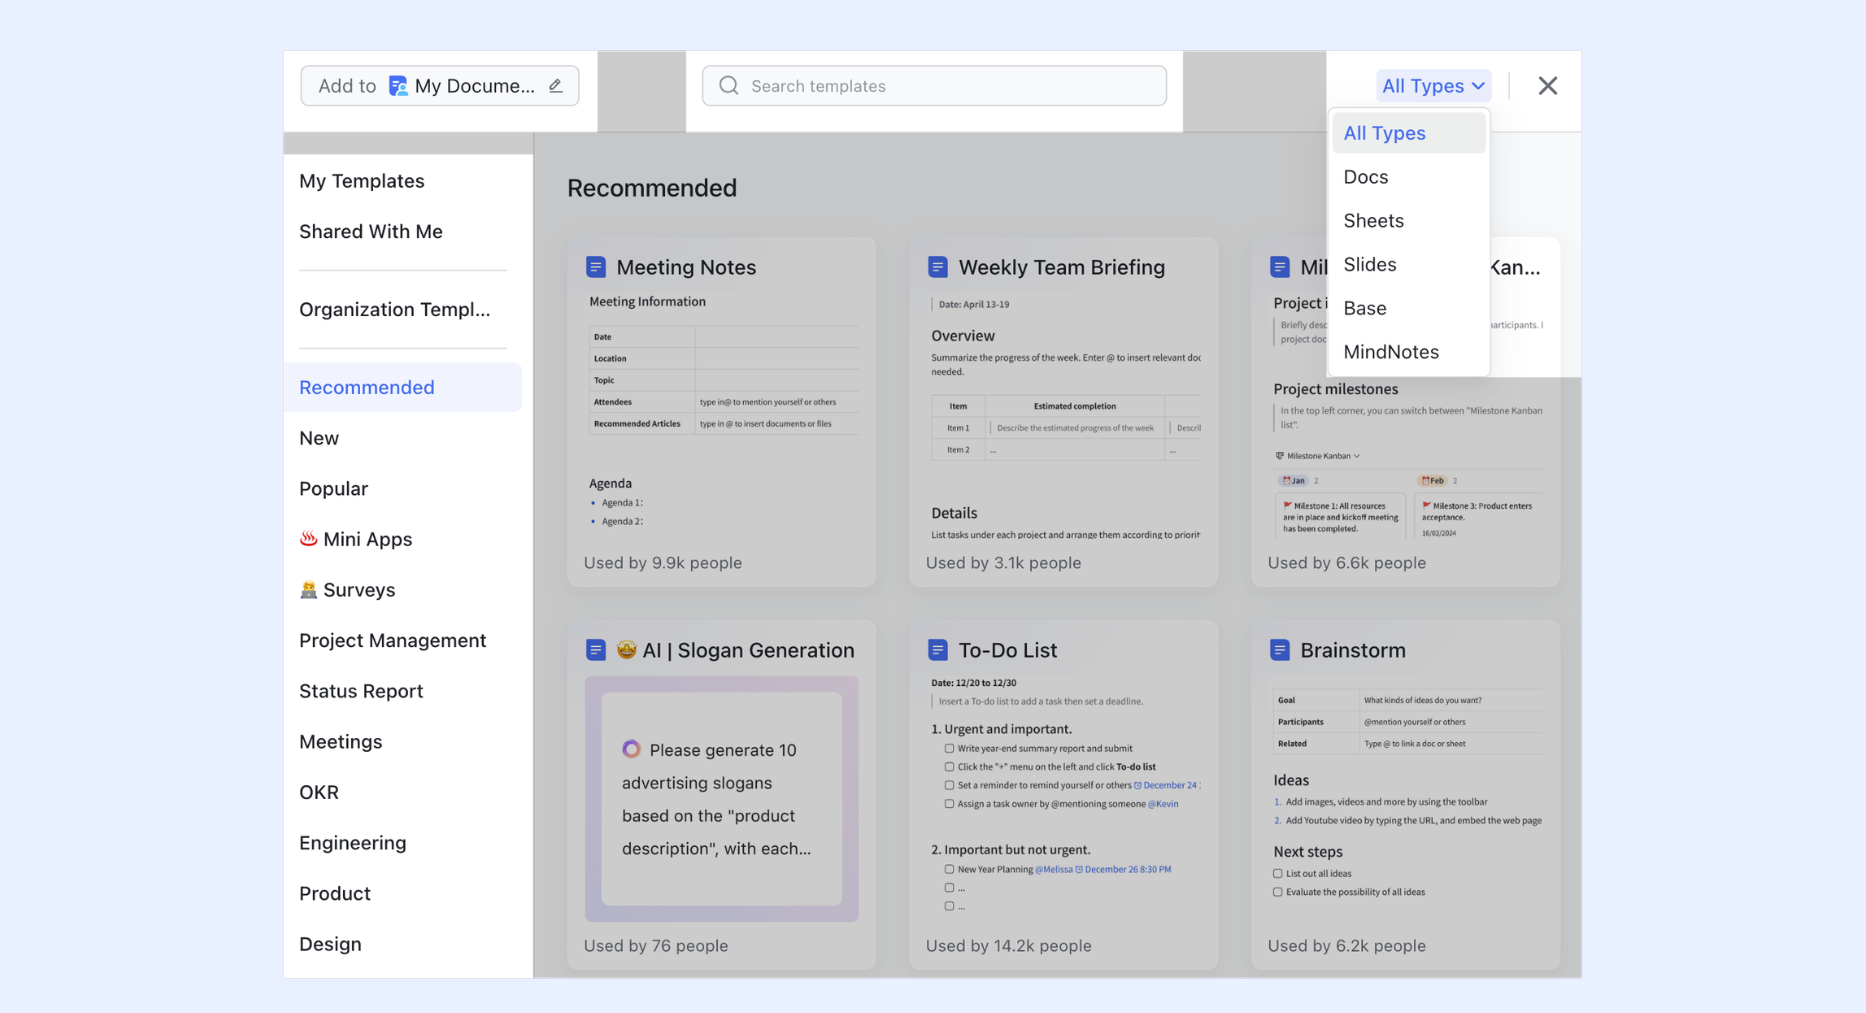Open the AI Slogan Generation template preview
The height and width of the screenshot is (1013, 1866).
(722, 795)
